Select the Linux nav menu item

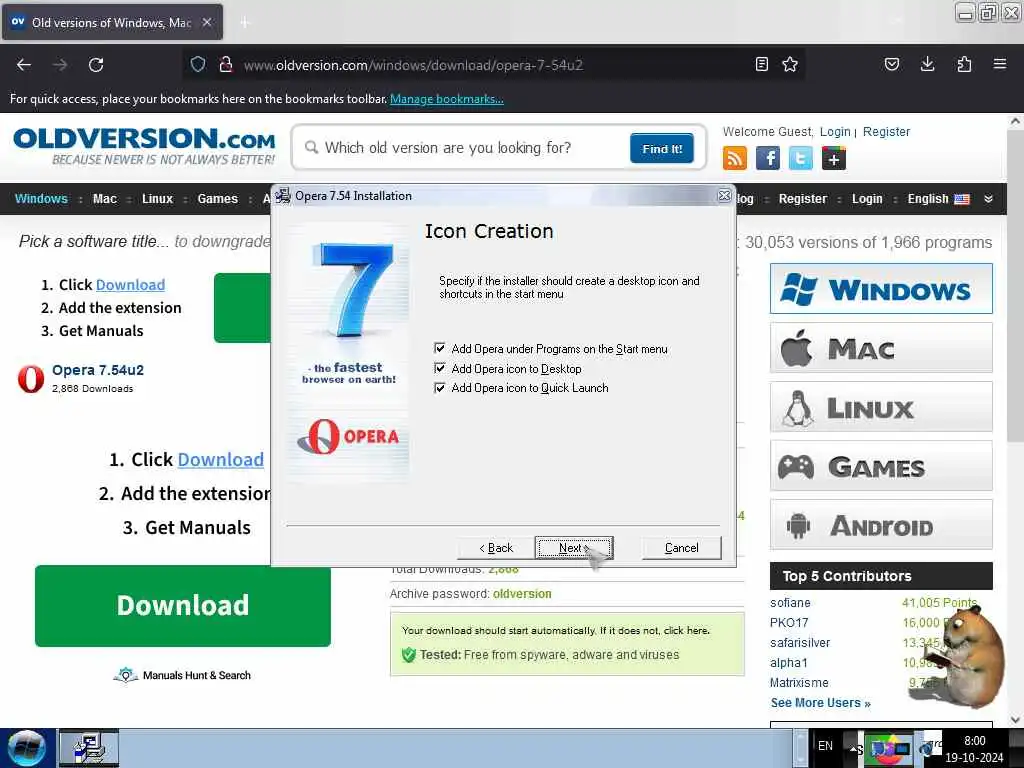pyautogui.click(x=157, y=199)
